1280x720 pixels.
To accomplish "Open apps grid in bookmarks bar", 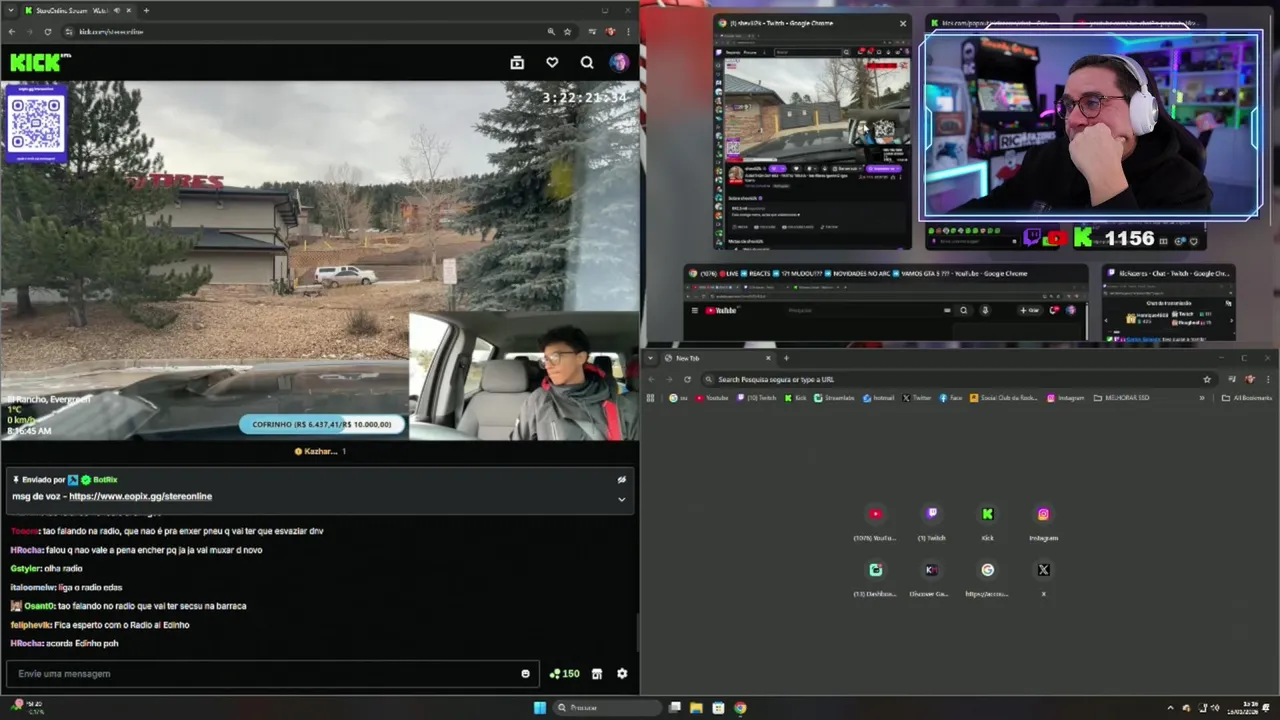I will (651, 398).
